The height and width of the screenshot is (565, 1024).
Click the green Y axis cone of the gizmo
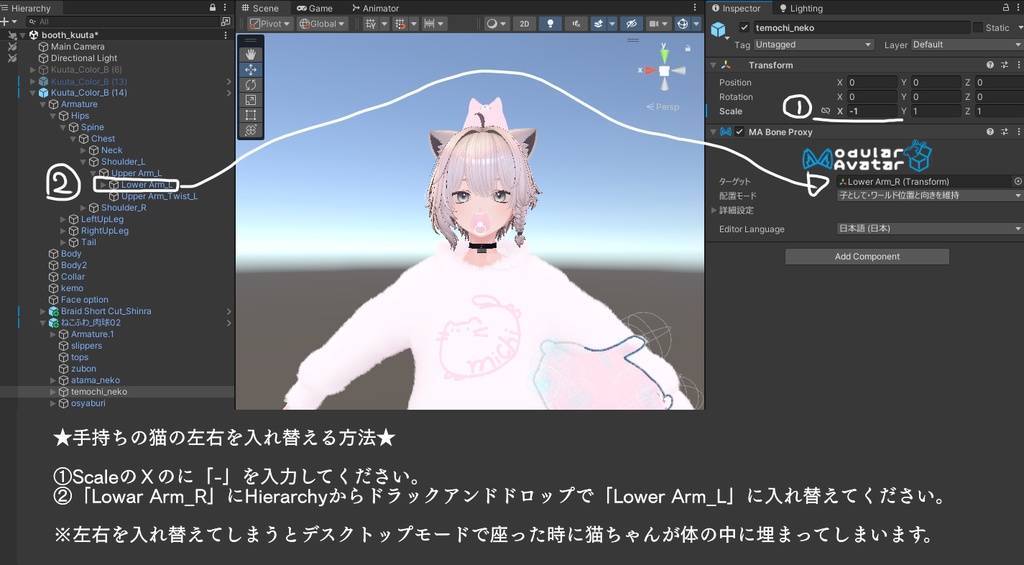[x=664, y=54]
